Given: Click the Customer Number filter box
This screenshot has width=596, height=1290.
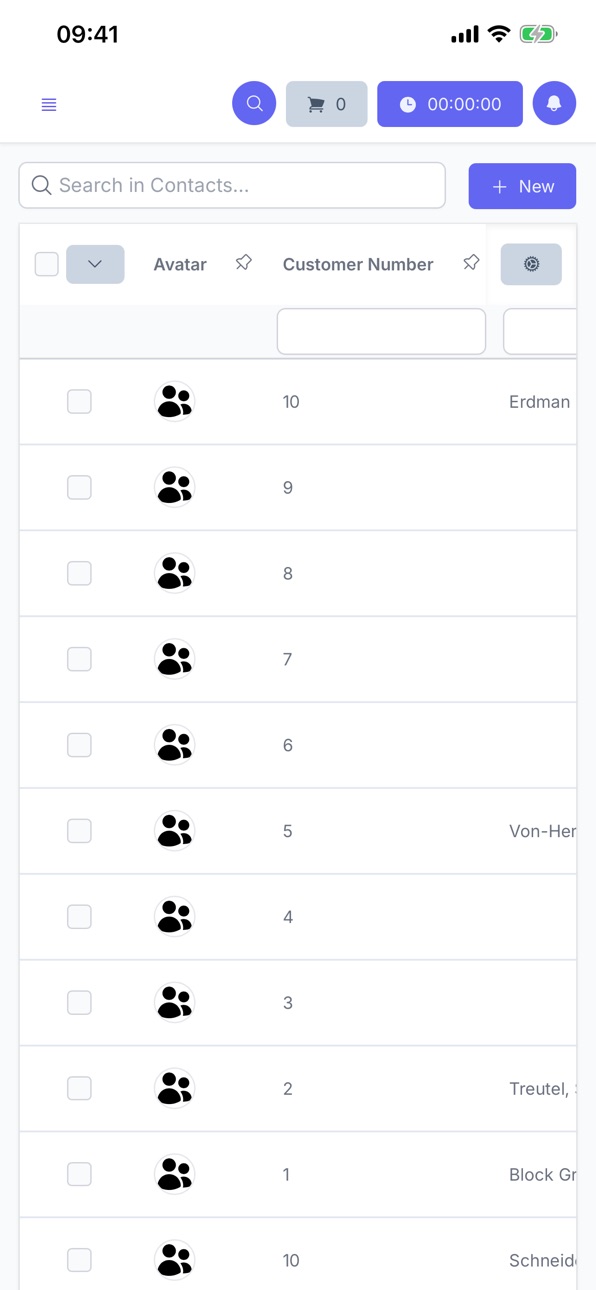Looking at the screenshot, I should tap(381, 331).
